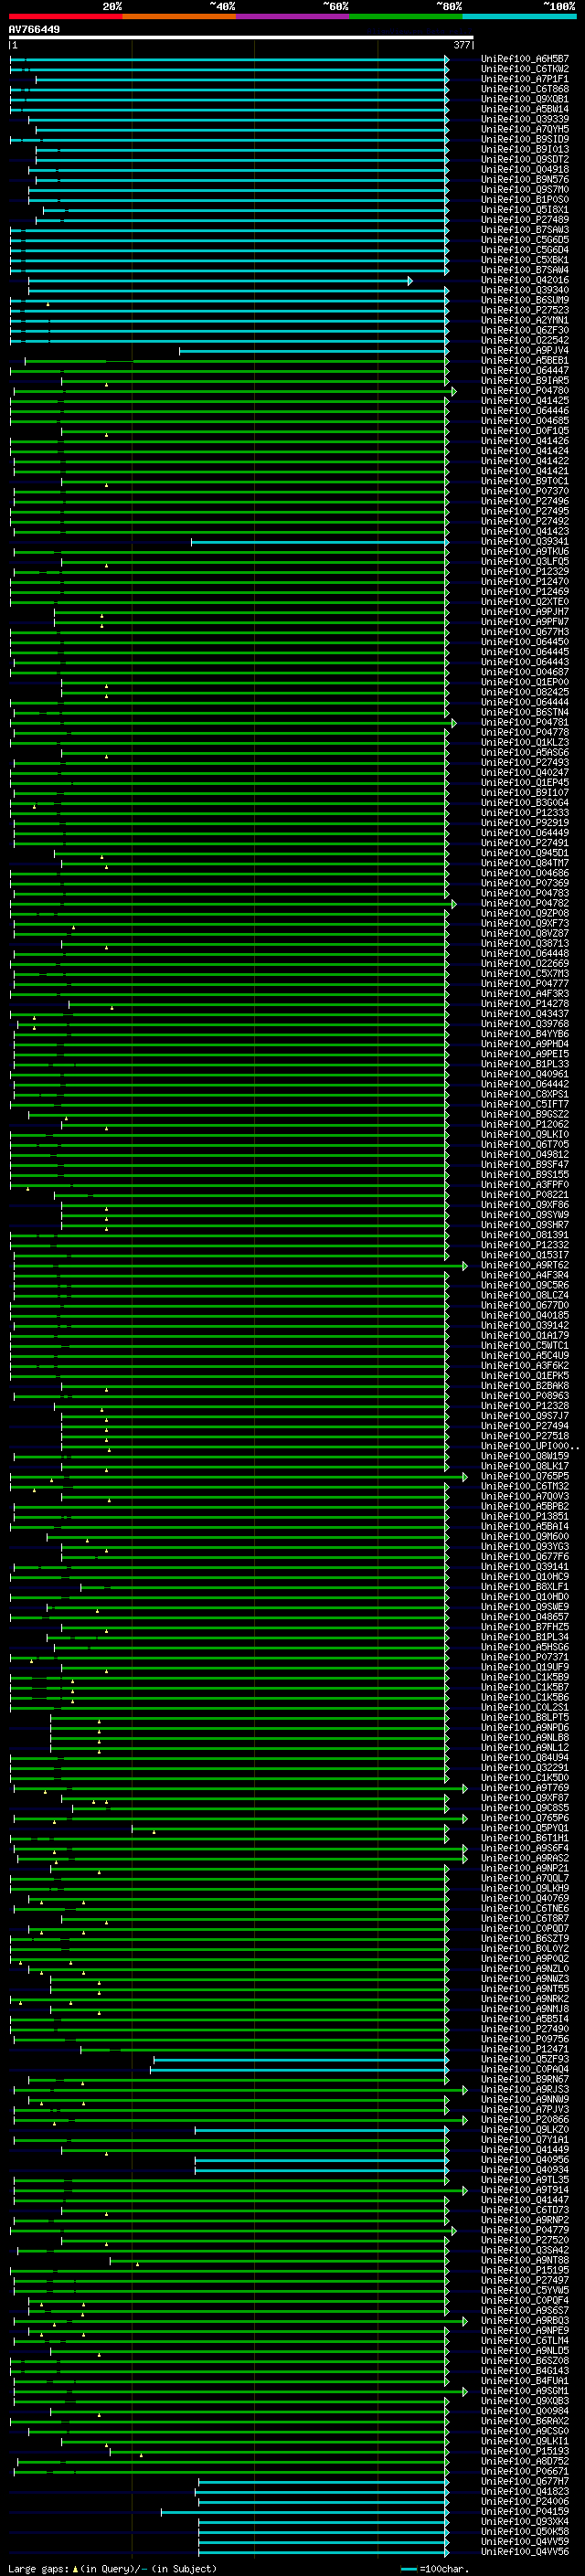Select the UniRef100_Q93YG3 label
Screen dimensions: 585x2576
[x=525, y=1547]
